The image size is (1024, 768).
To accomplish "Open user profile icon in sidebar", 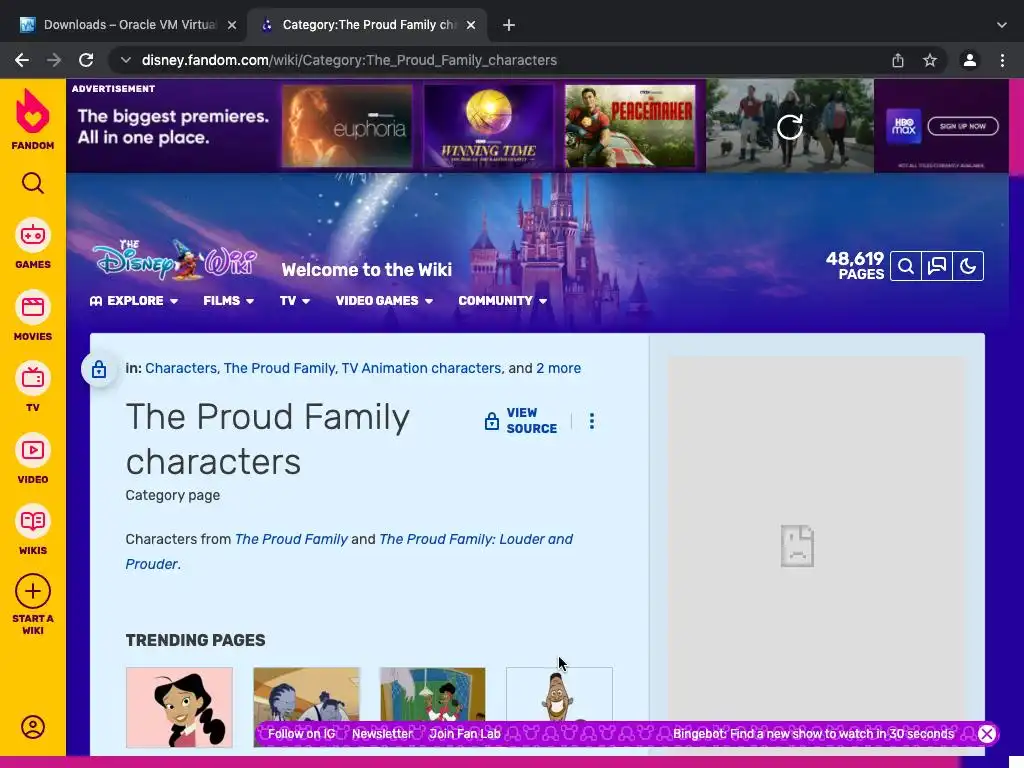I will (33, 727).
